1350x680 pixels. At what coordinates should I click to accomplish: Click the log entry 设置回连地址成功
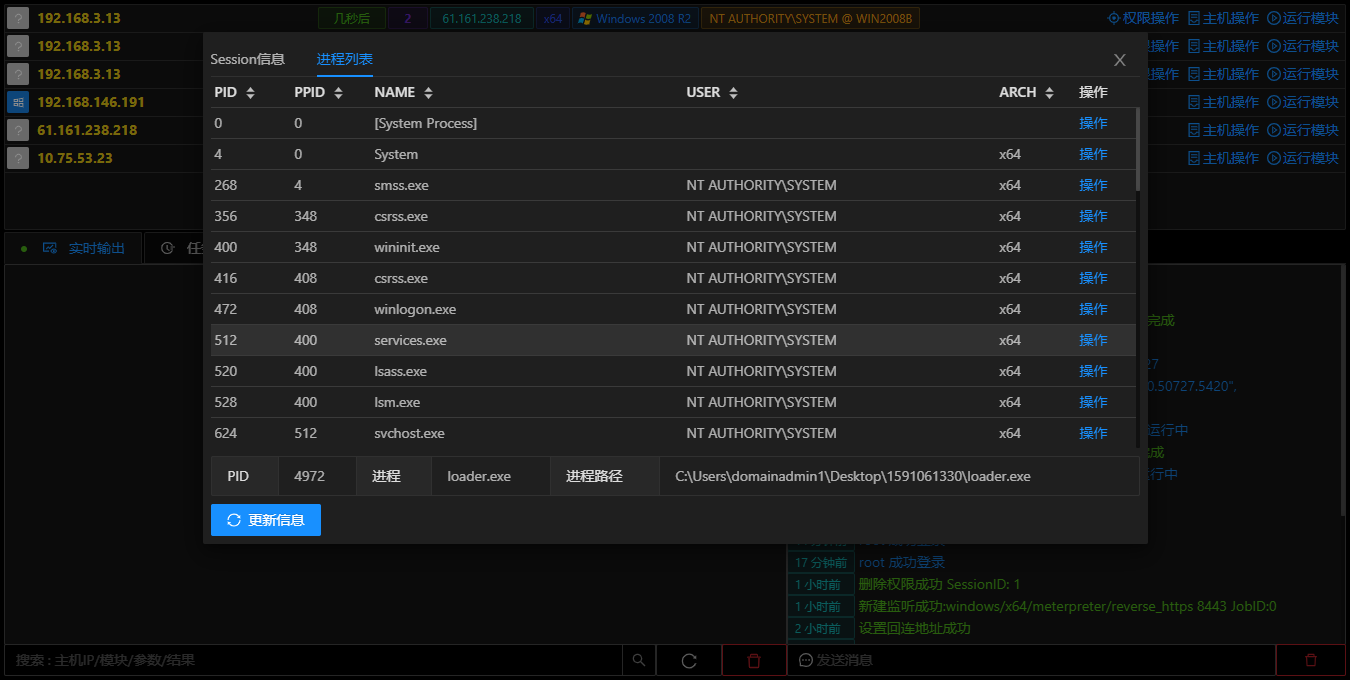click(914, 628)
